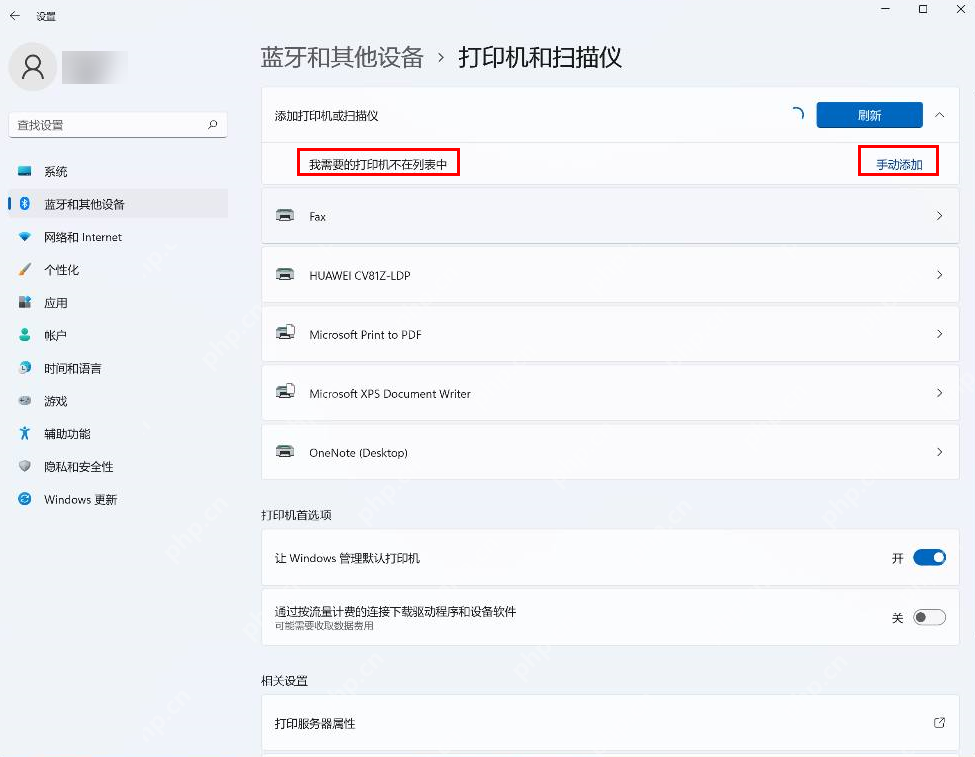This screenshot has width=975, height=757.
Task: Click the 应用 apps icon
Action: 25,302
